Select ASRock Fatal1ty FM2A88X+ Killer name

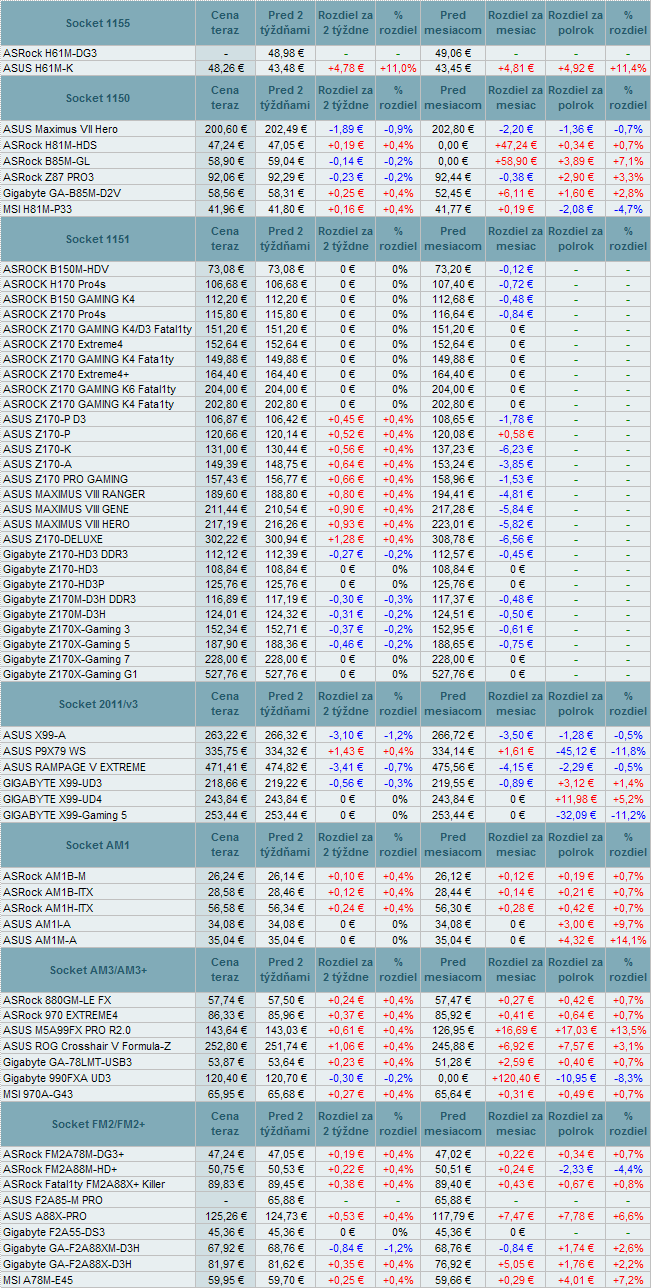pos(84,1184)
